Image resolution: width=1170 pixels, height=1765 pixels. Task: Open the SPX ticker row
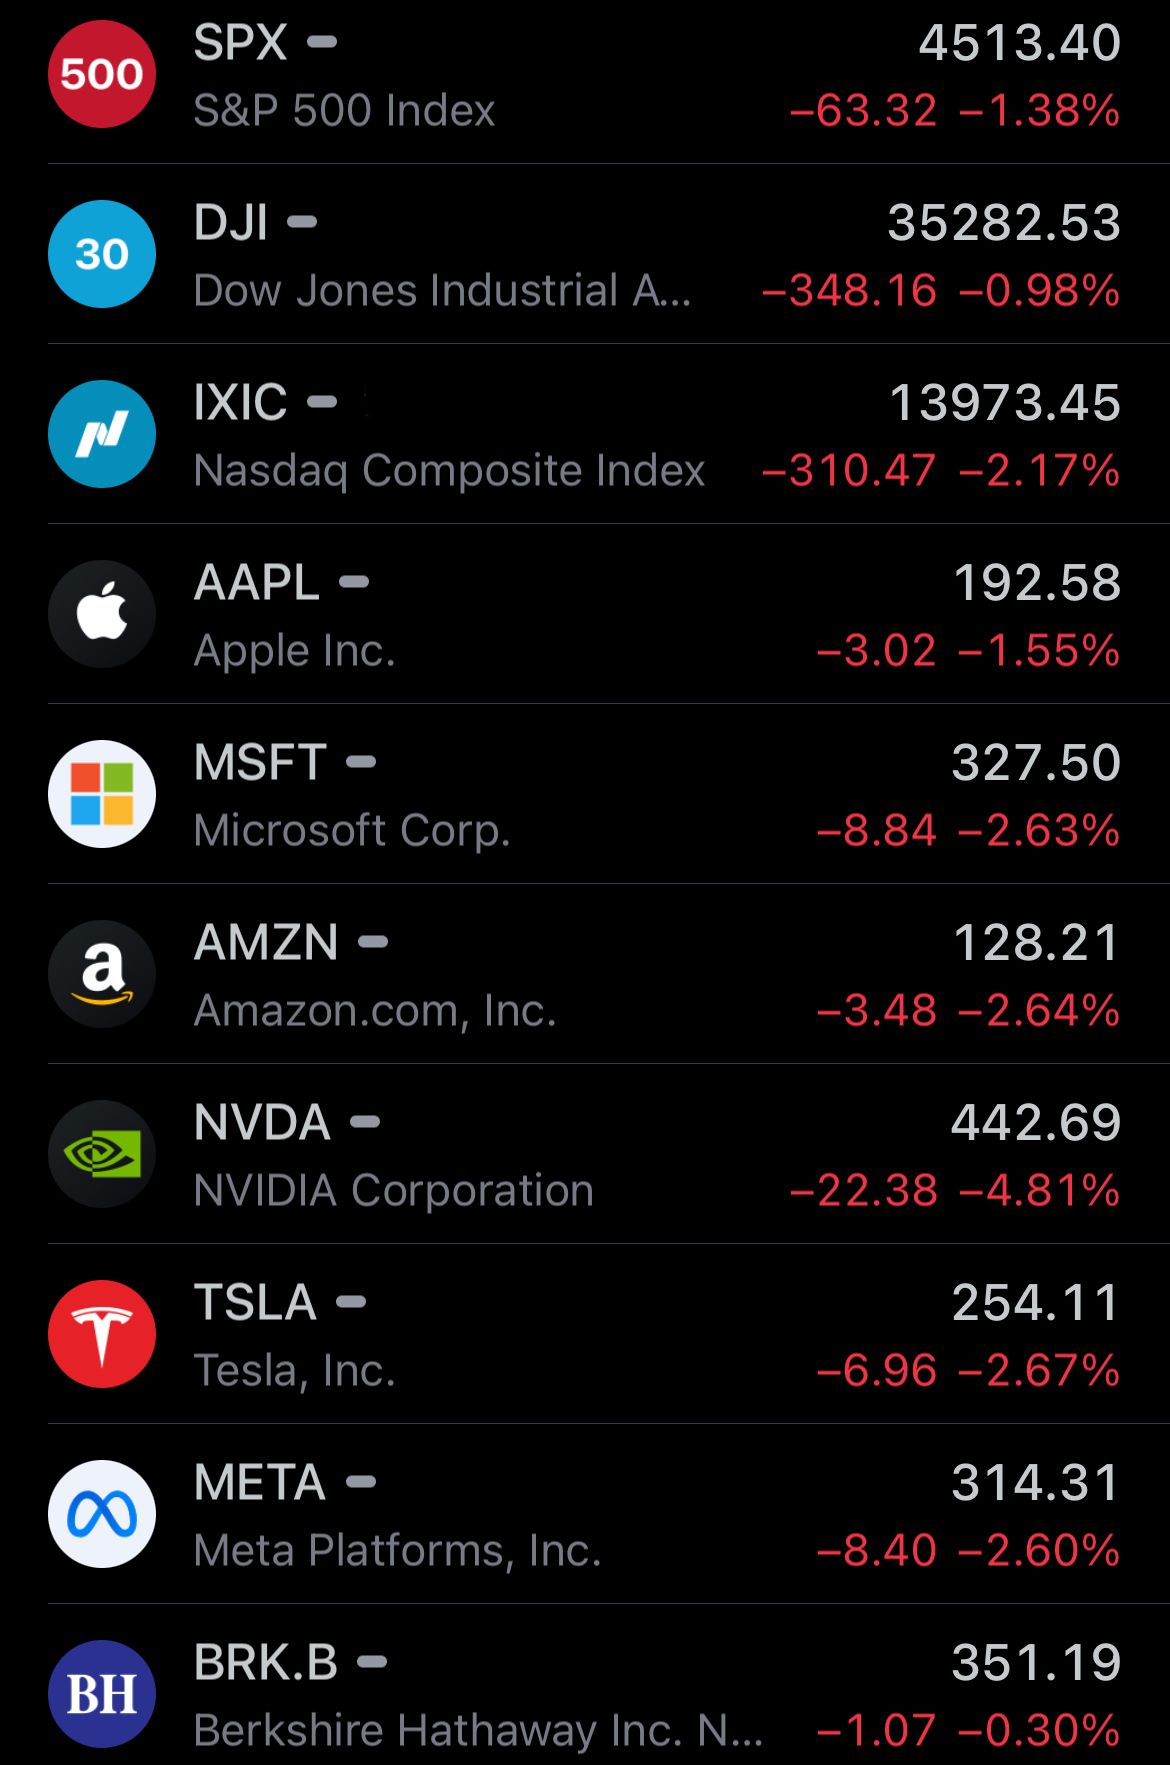point(585,76)
